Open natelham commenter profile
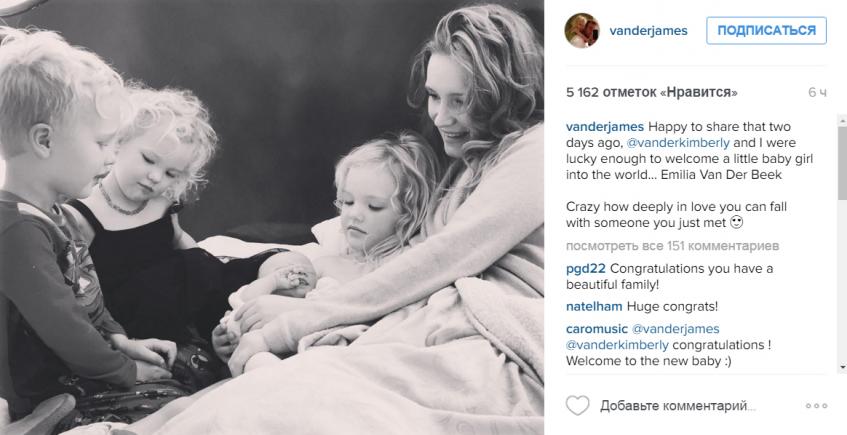This screenshot has height=435, width=847. (x=594, y=307)
